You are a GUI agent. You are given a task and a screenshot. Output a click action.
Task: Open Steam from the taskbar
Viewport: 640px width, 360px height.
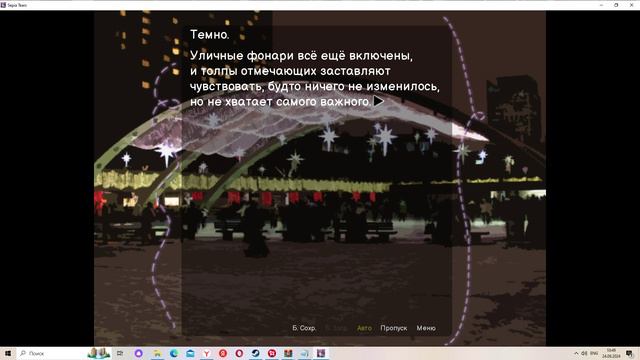click(256, 353)
